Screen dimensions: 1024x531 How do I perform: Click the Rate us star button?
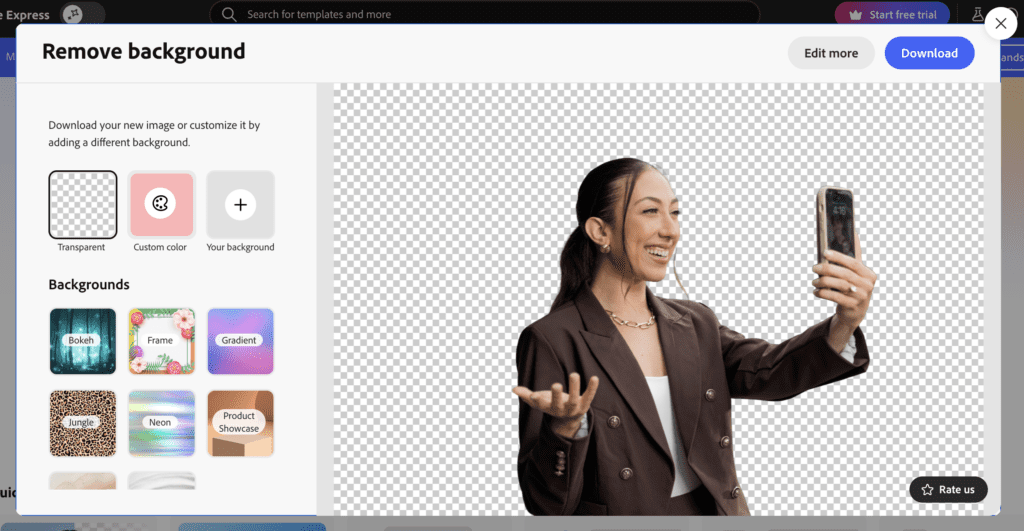(948, 489)
